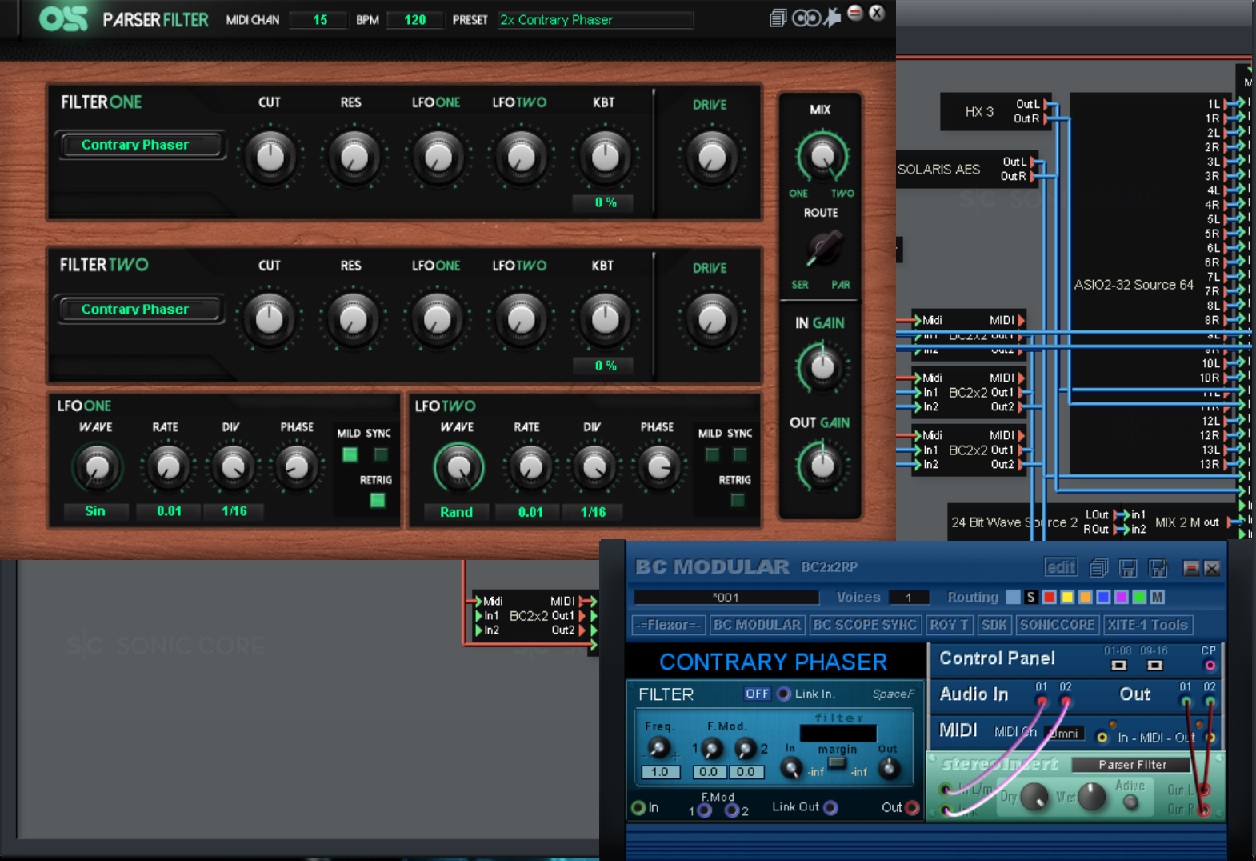Viewport: 1256px width, 861px height.
Task: Open the SONICCORE module menu
Action: tap(1058, 625)
